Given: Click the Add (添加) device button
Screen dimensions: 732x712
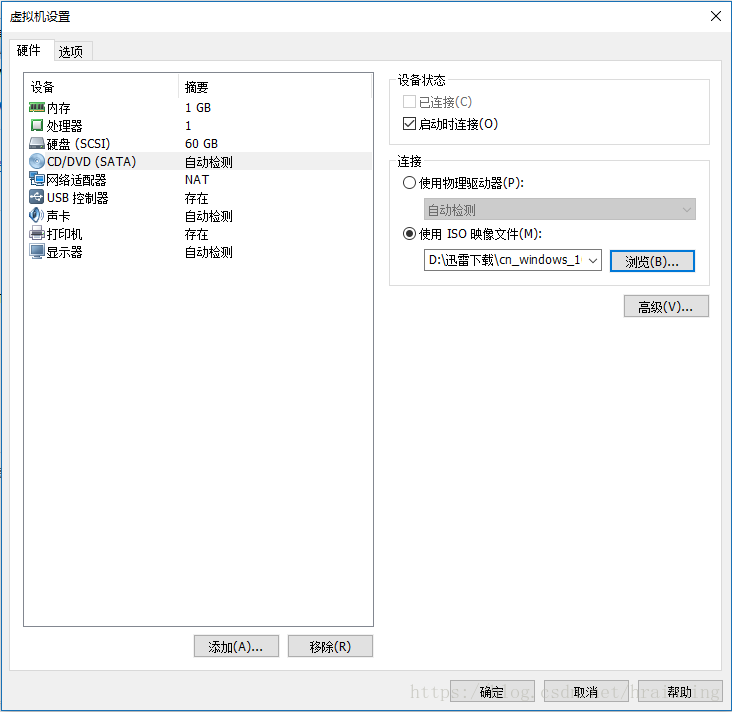Looking at the screenshot, I should pyautogui.click(x=235, y=646).
